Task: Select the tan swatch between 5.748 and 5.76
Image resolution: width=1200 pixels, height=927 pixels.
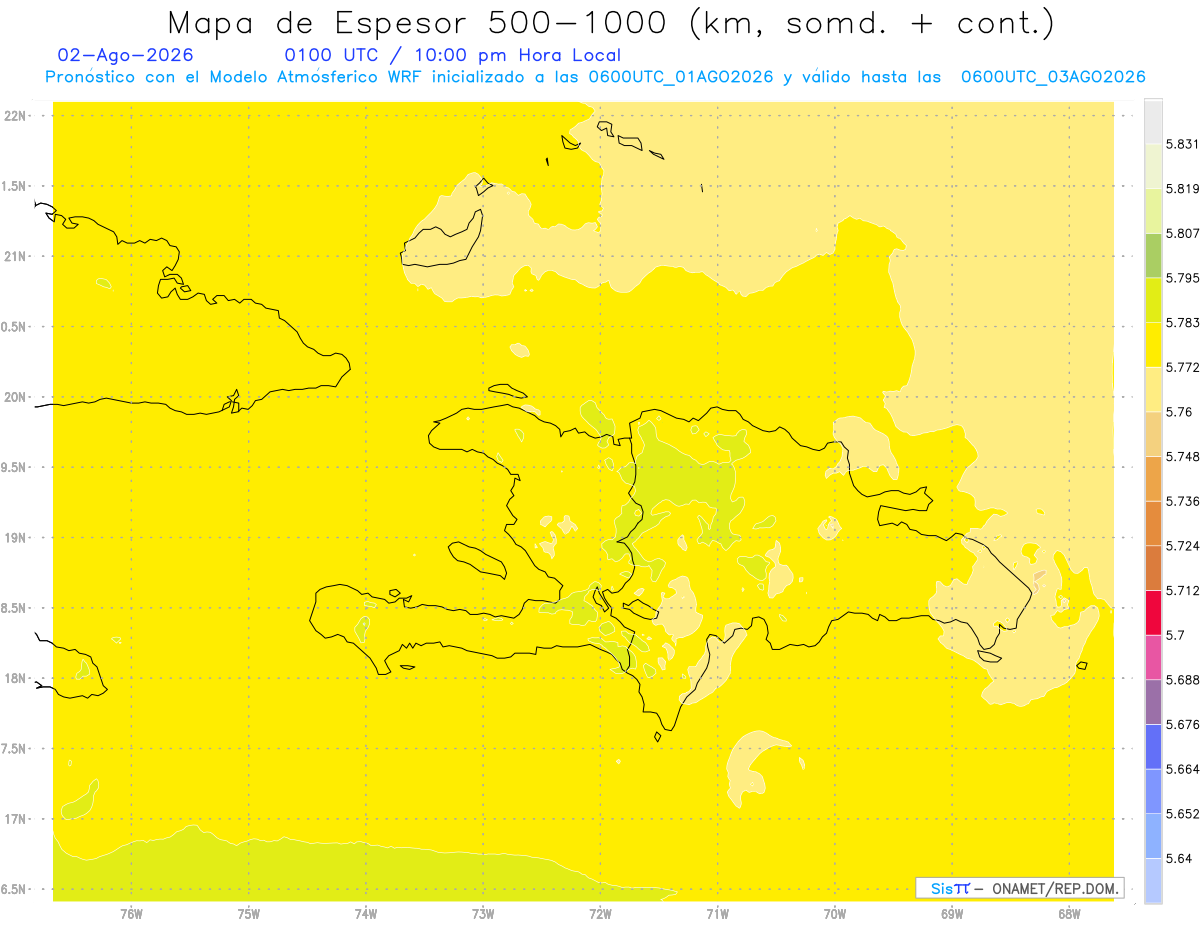Action: [1153, 434]
